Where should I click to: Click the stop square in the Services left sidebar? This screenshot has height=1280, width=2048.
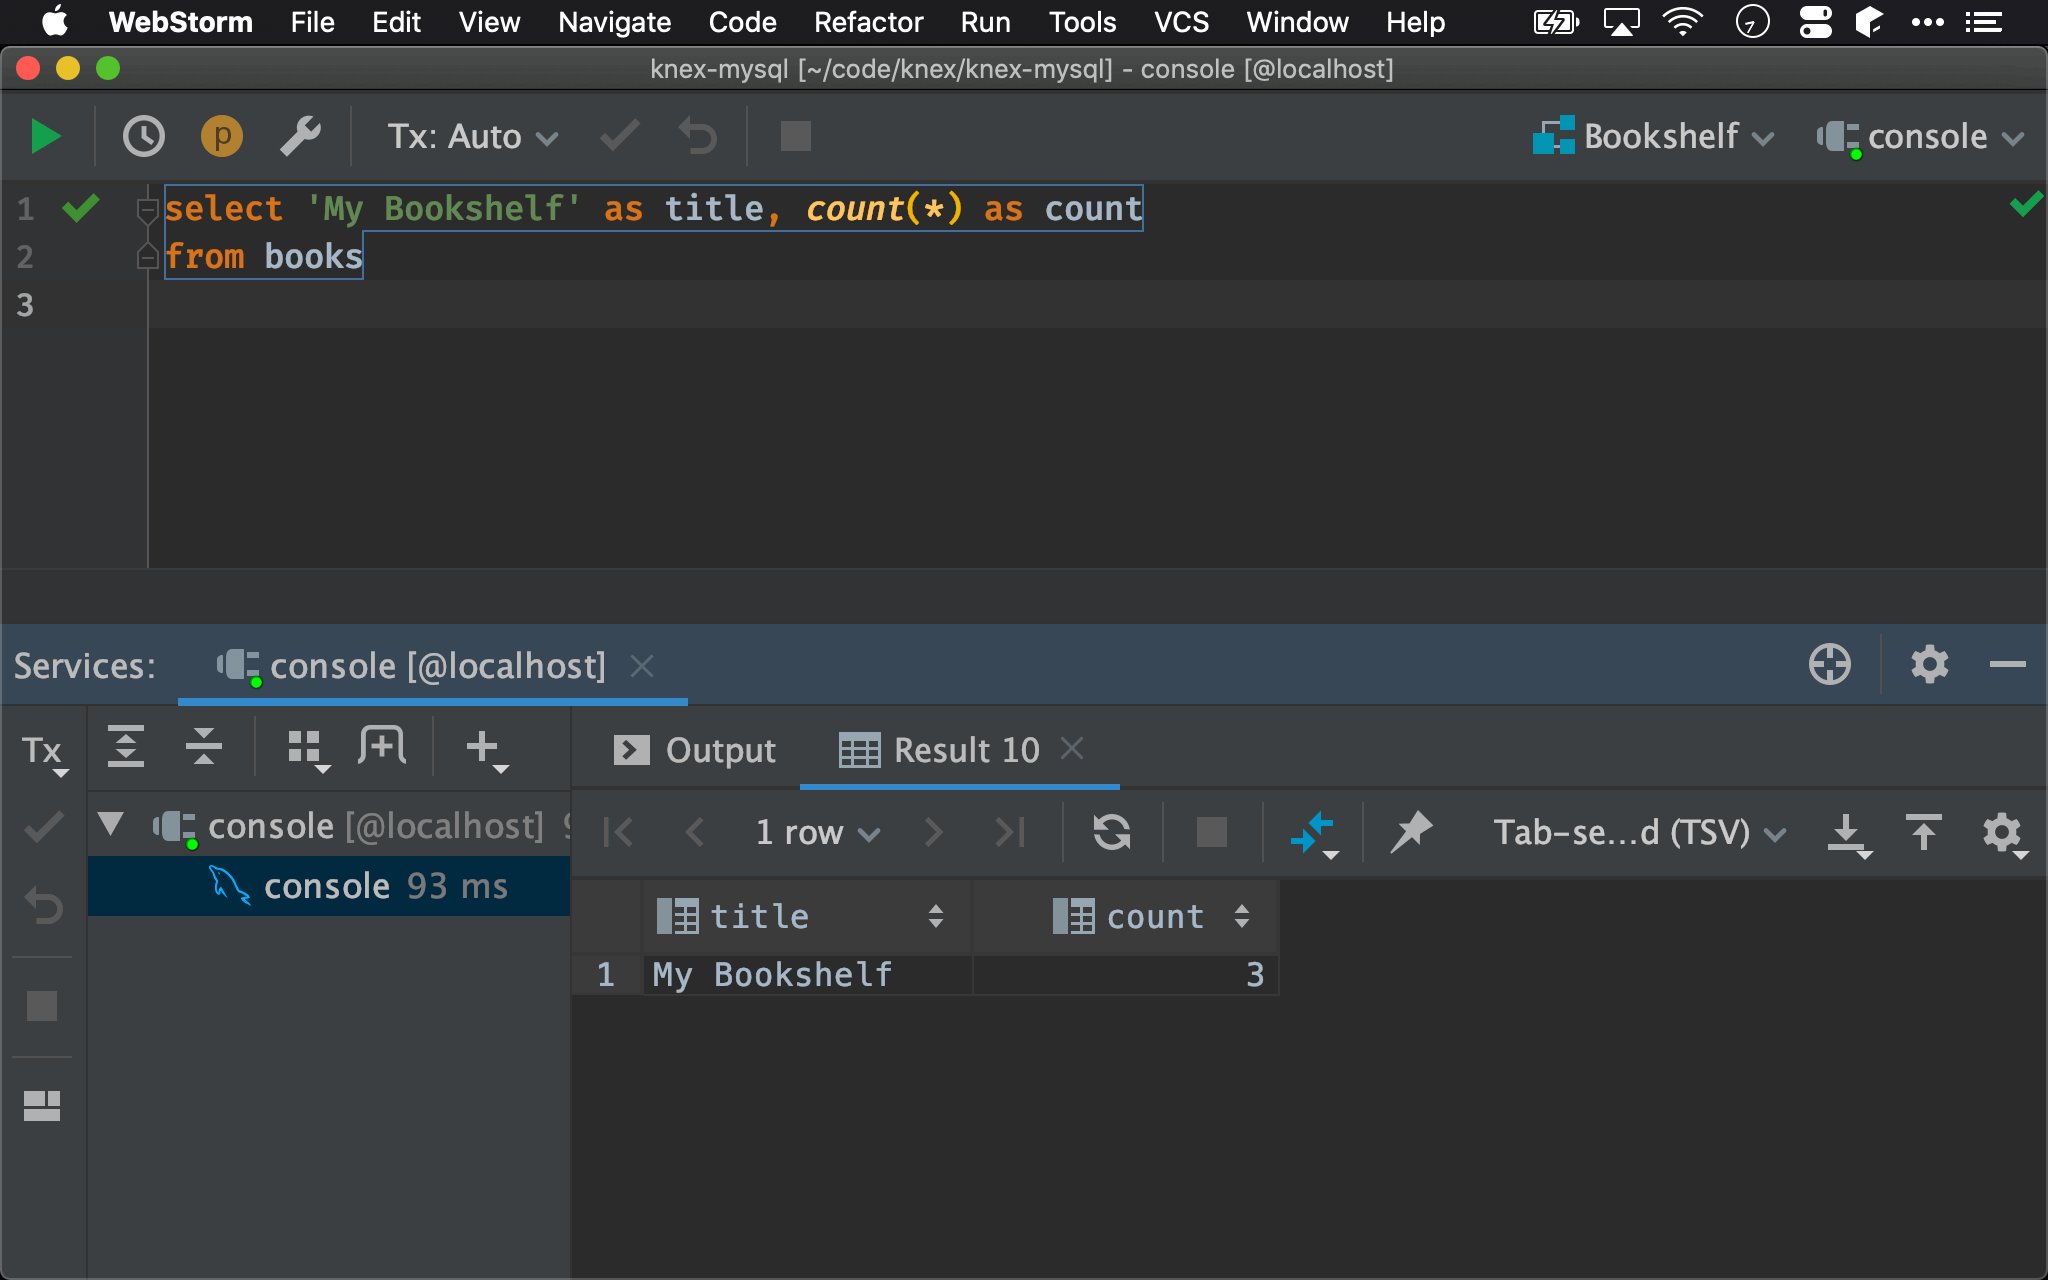pyautogui.click(x=42, y=1006)
